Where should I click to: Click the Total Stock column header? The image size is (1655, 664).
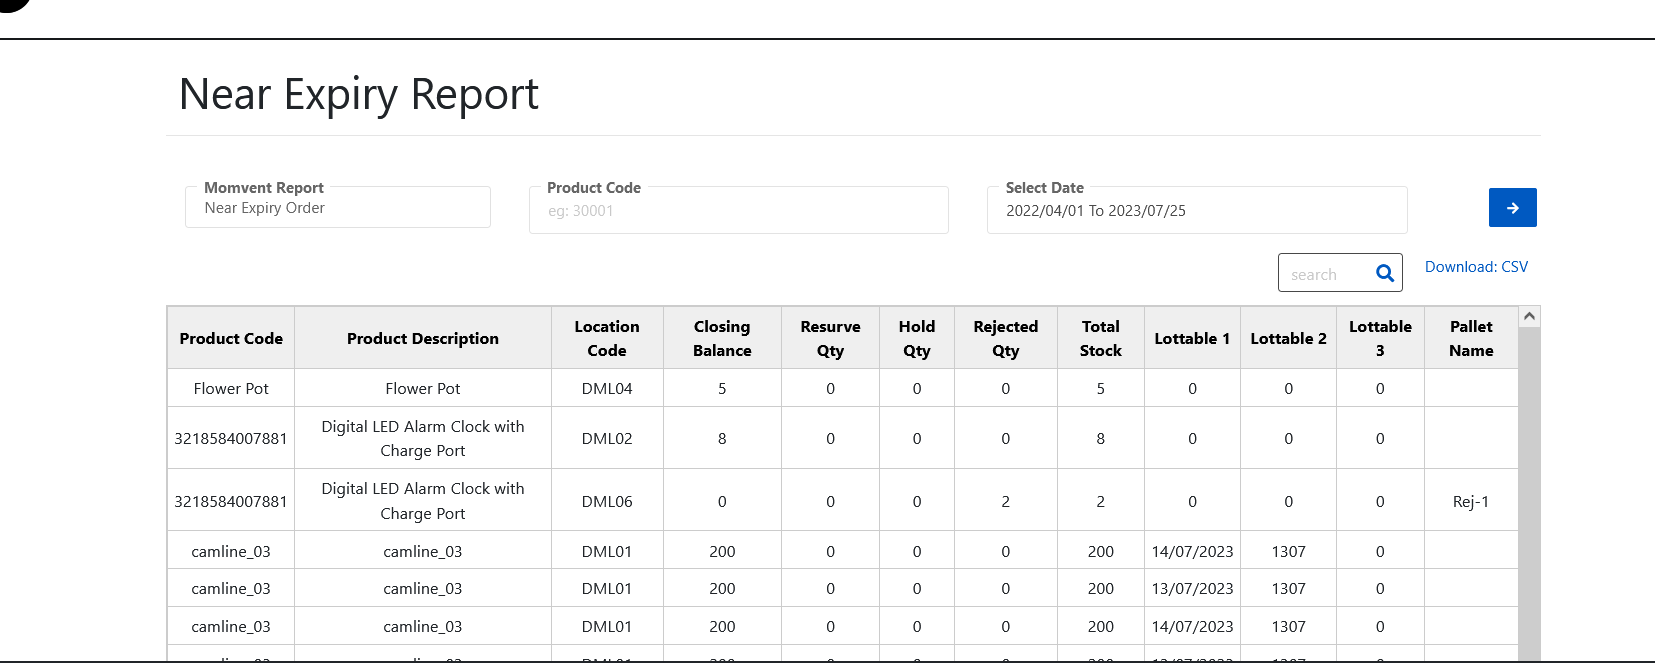tap(1100, 339)
